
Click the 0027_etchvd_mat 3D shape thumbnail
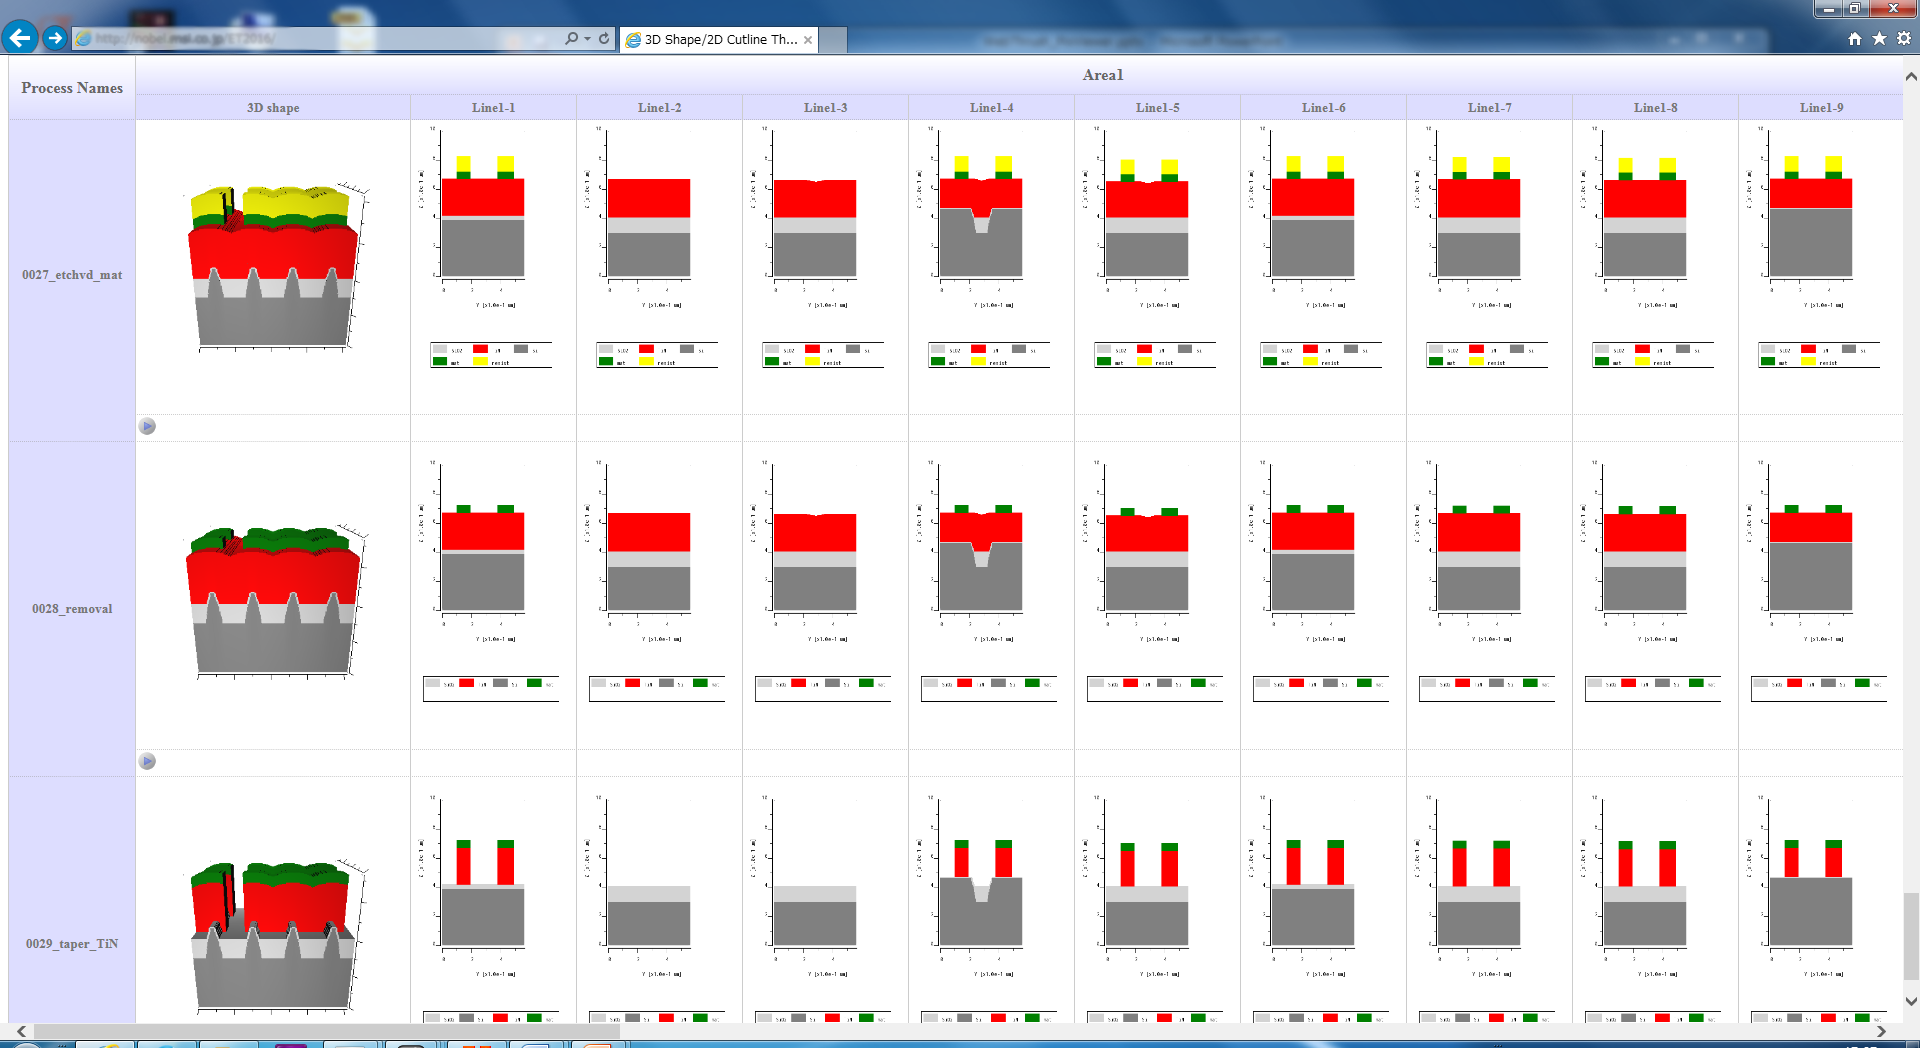(x=275, y=266)
